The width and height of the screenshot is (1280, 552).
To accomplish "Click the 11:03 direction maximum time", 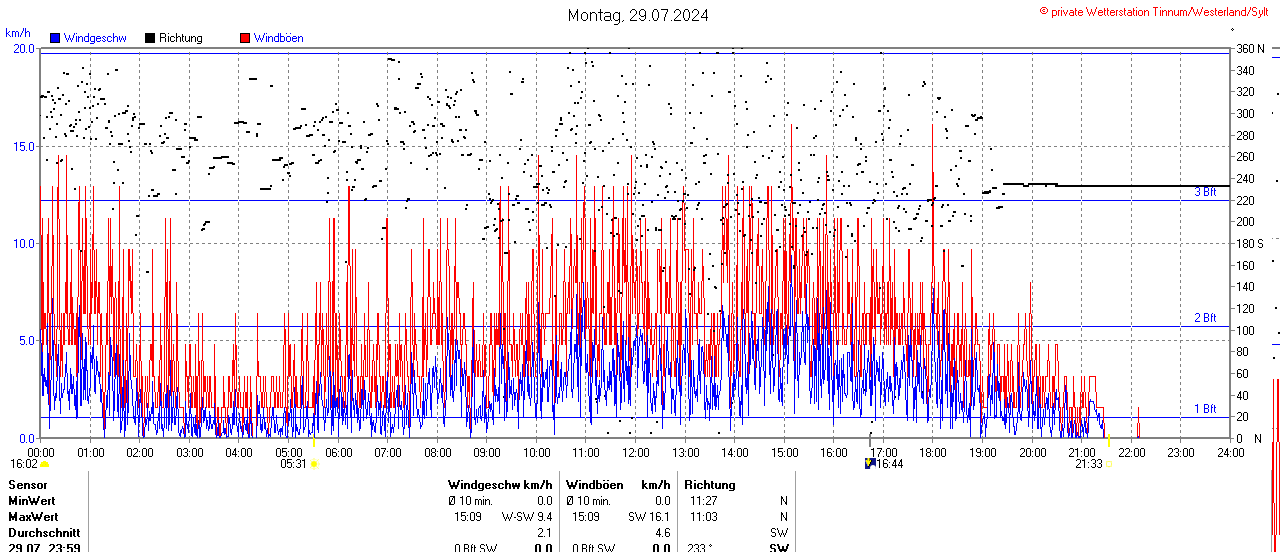I will click(x=703, y=517).
